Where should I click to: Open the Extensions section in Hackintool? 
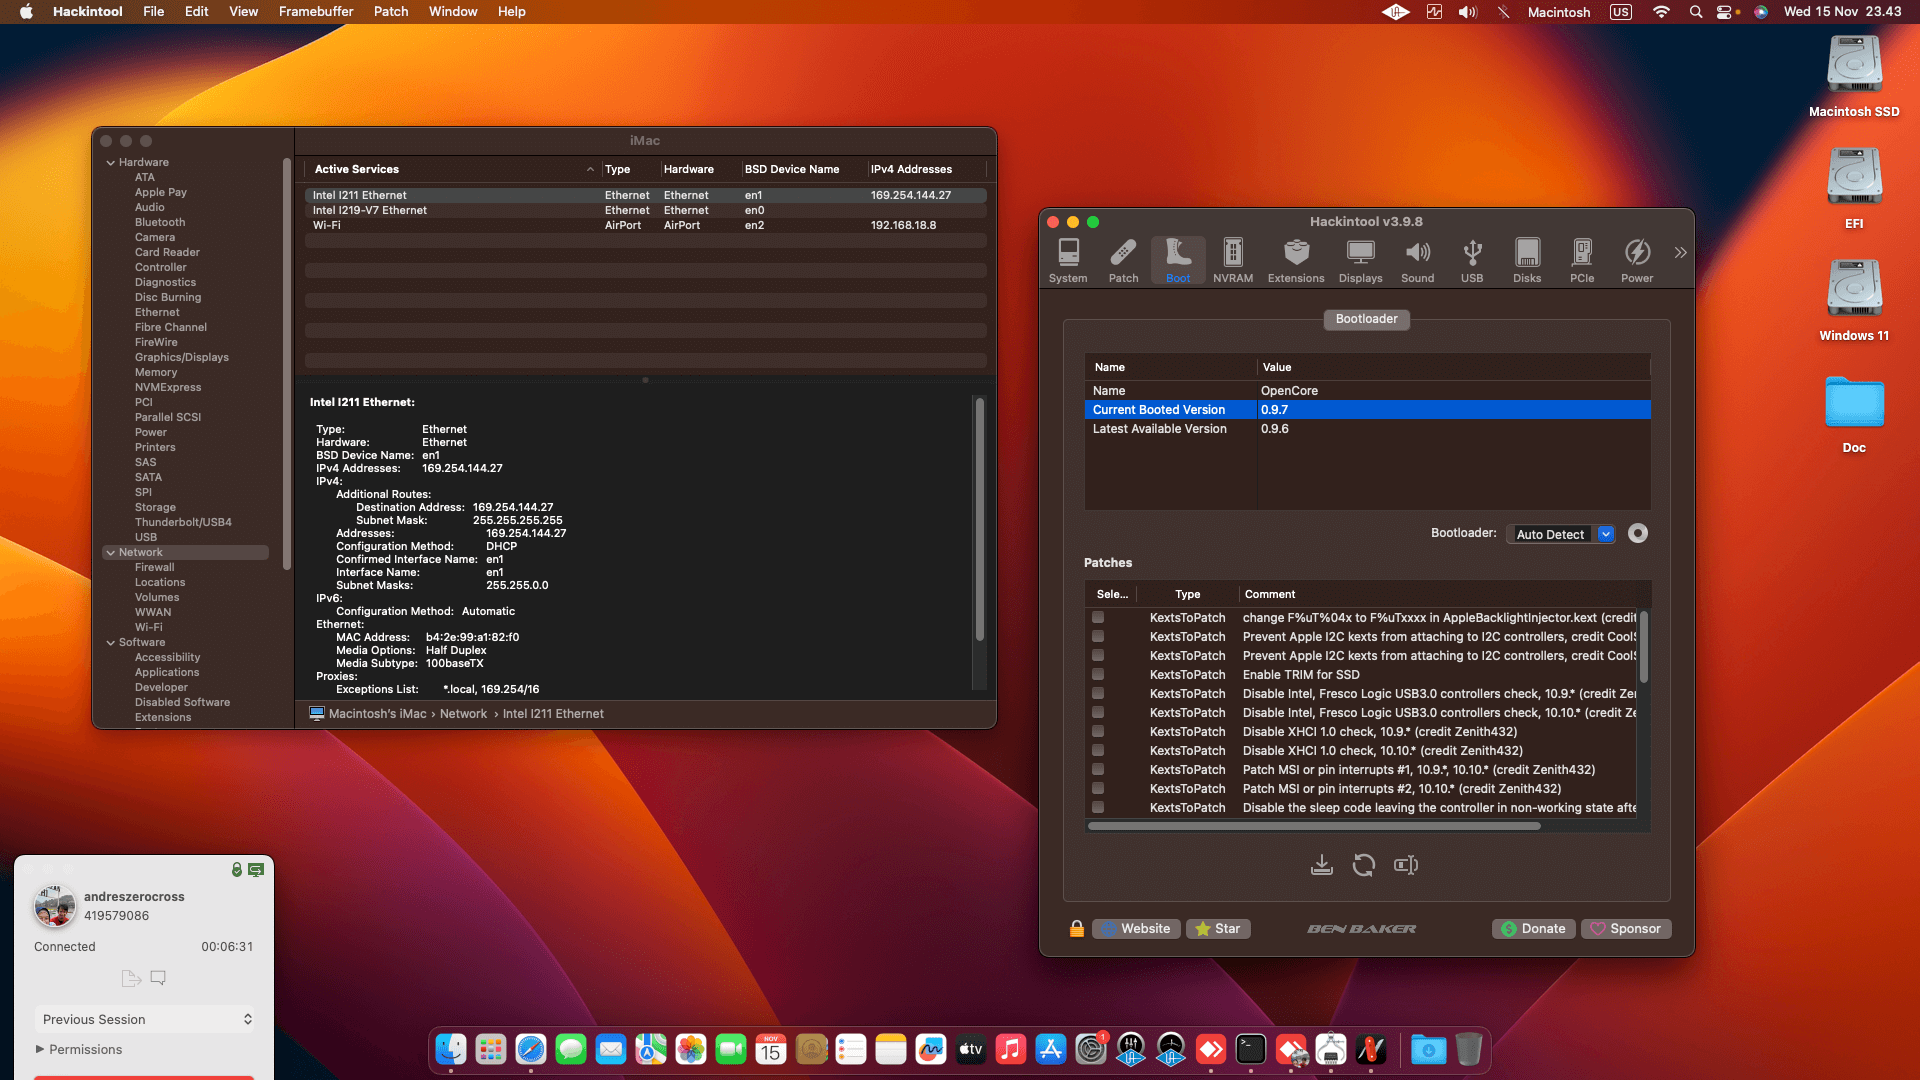[1296, 261]
